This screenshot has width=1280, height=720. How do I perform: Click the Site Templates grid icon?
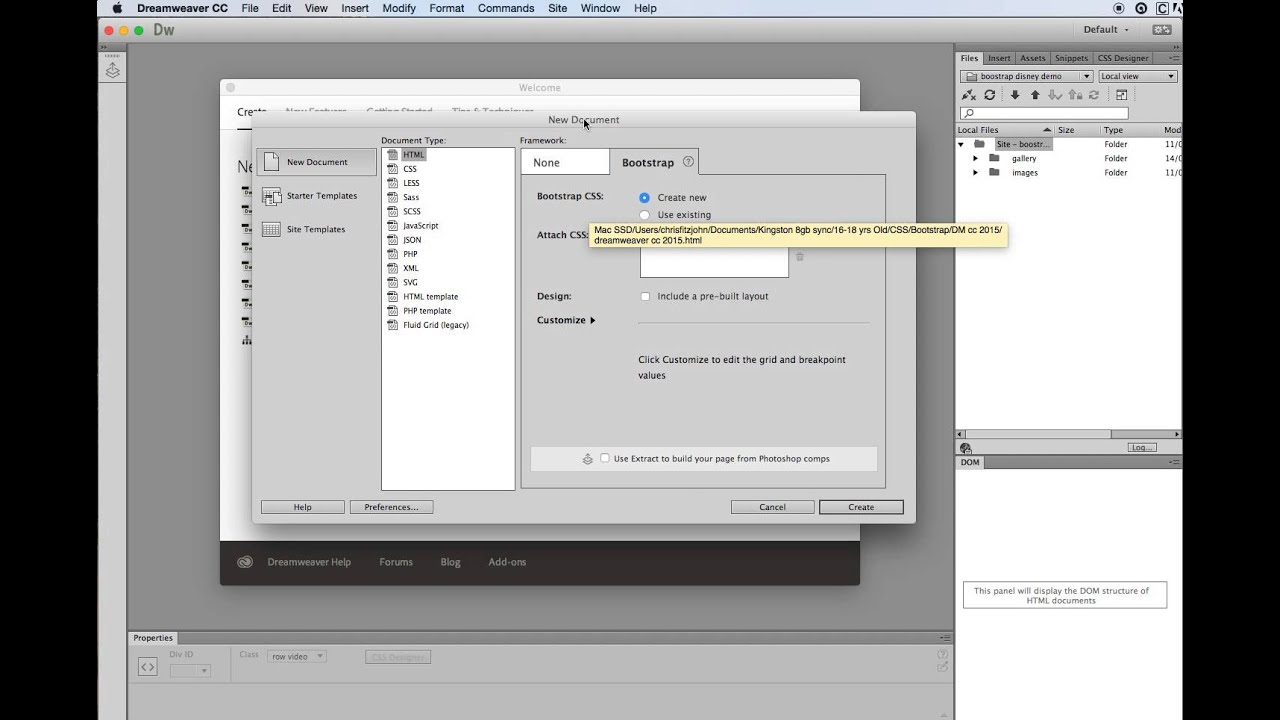pyautogui.click(x=271, y=229)
